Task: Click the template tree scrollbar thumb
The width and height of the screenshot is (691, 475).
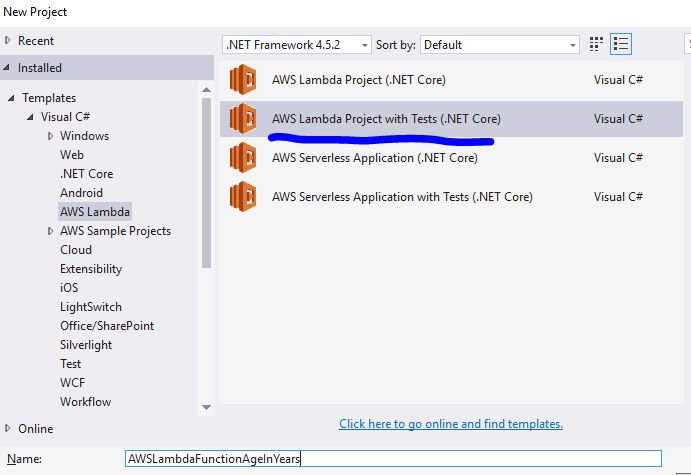Action: pyautogui.click(x=206, y=182)
